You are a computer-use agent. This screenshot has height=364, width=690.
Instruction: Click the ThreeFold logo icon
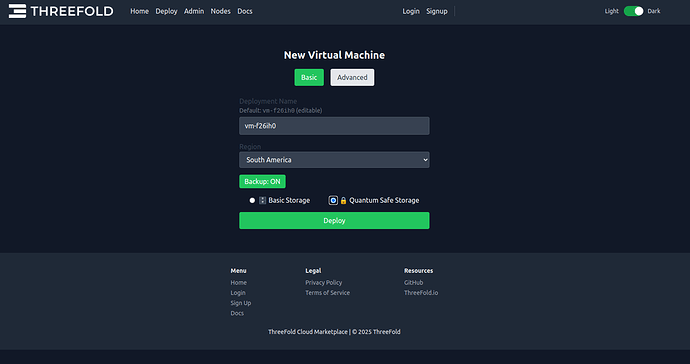tap(18, 11)
